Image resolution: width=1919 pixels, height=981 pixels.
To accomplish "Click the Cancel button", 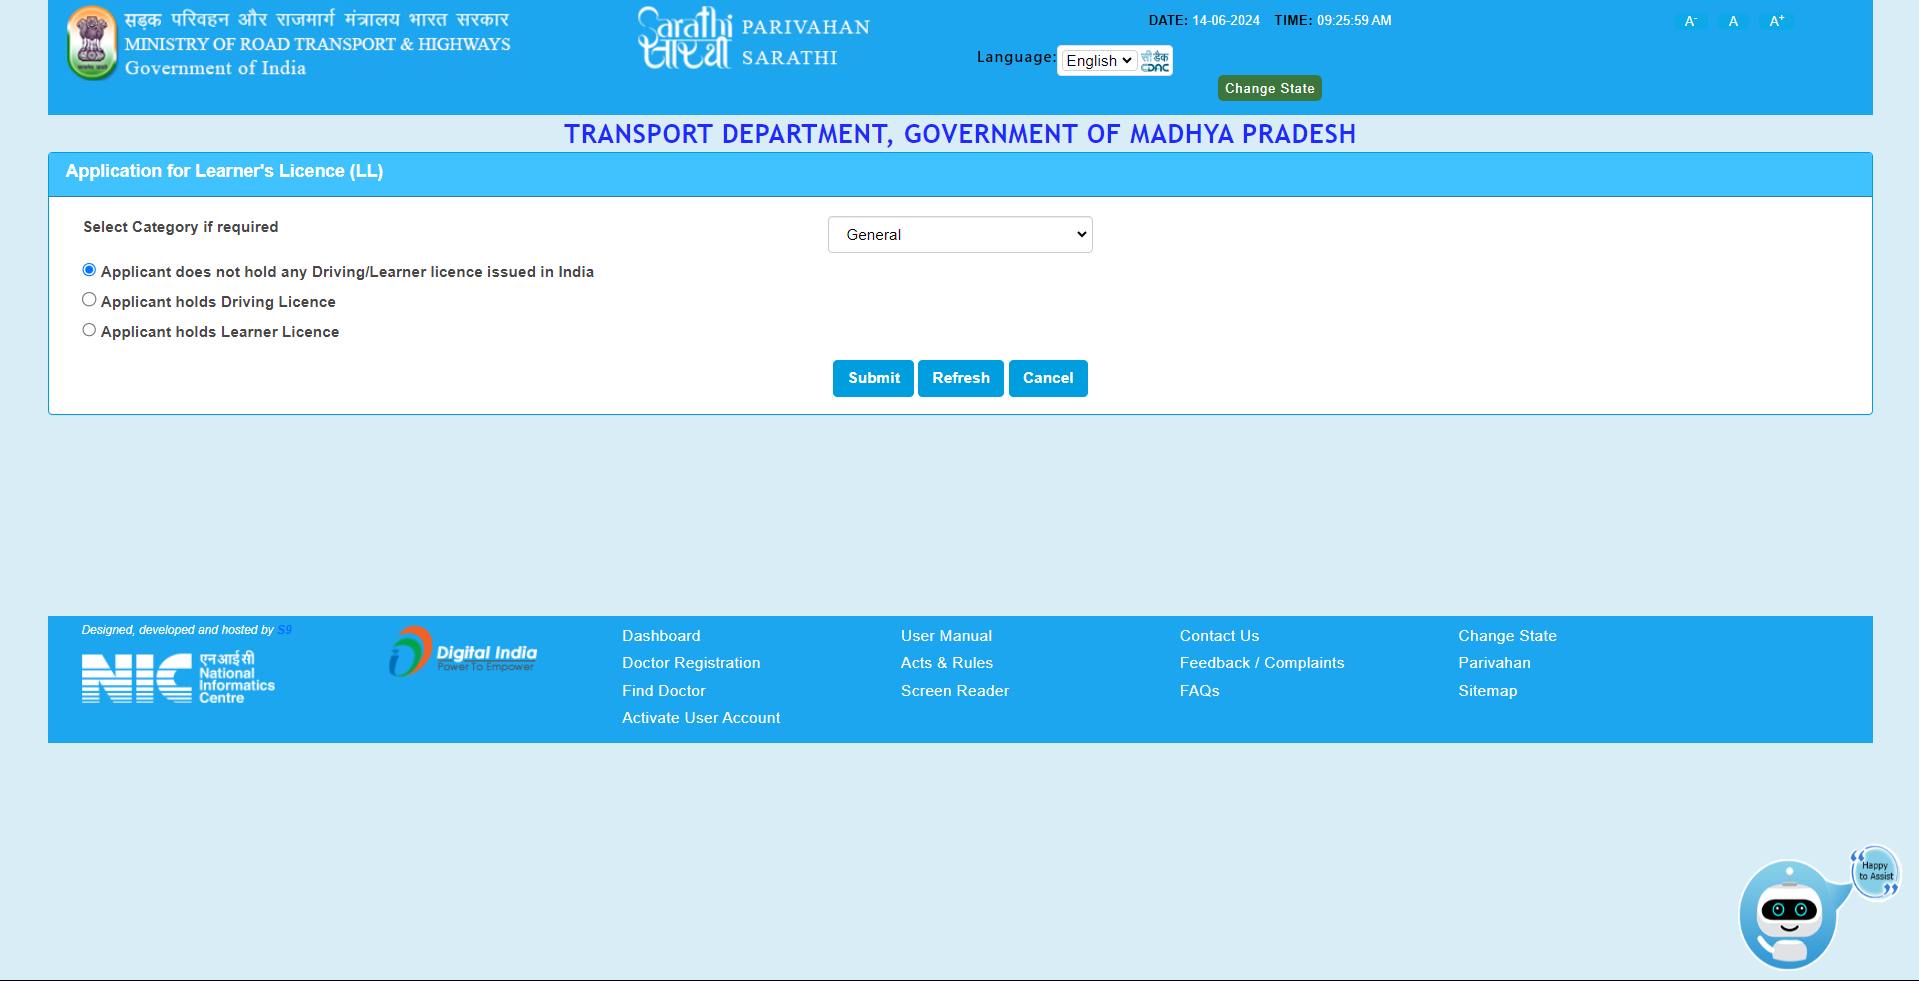I will [x=1048, y=378].
